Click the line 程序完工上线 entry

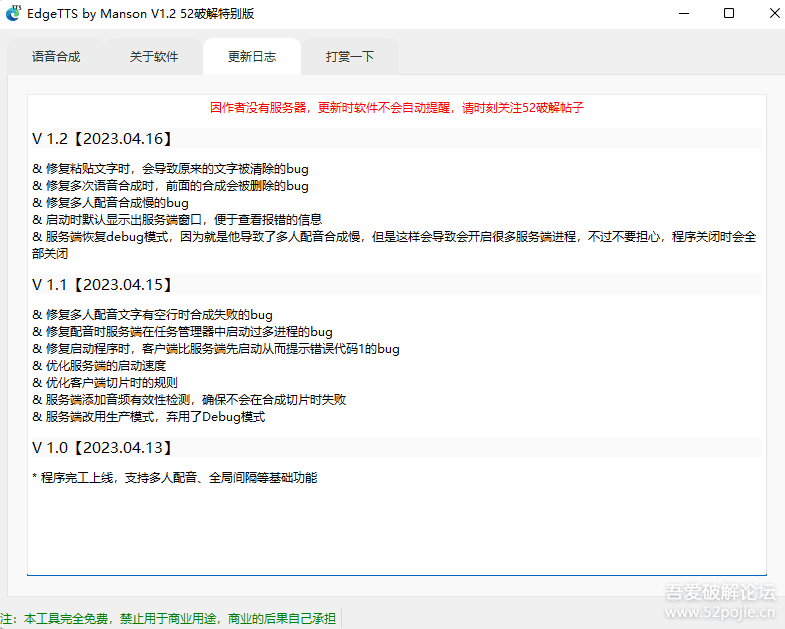tap(175, 478)
